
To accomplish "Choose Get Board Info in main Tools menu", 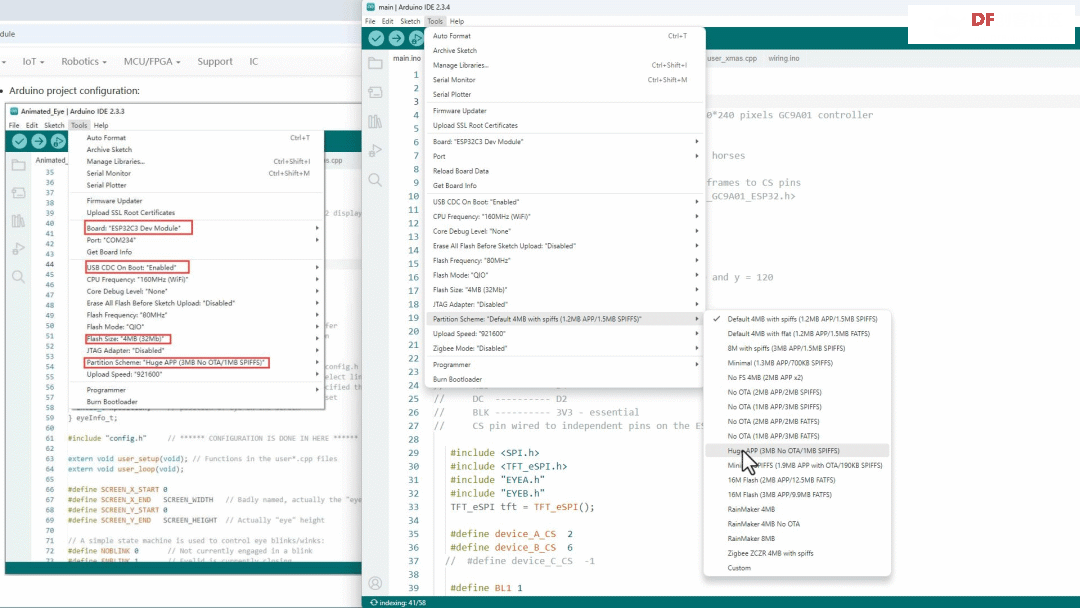I will coord(565,186).
